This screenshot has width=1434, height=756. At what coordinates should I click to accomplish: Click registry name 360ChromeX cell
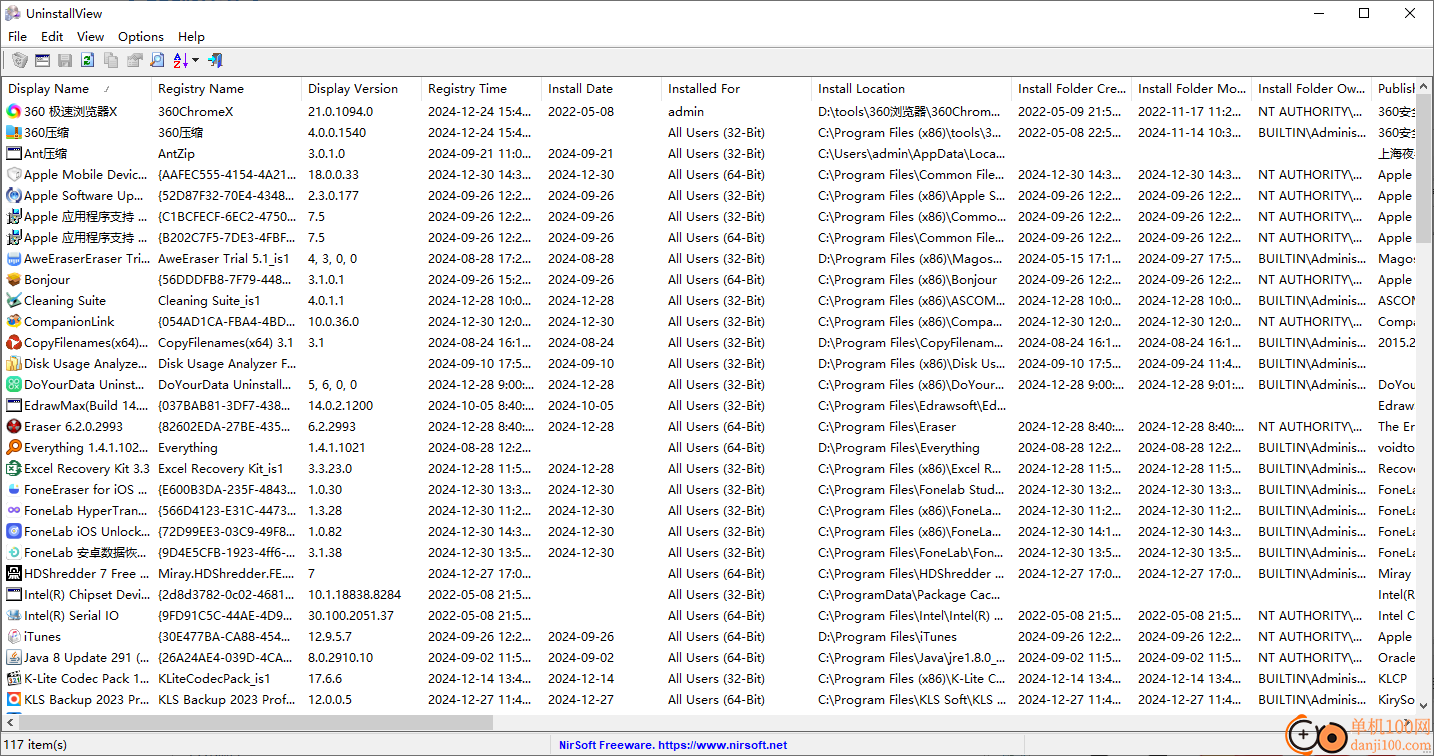[195, 112]
